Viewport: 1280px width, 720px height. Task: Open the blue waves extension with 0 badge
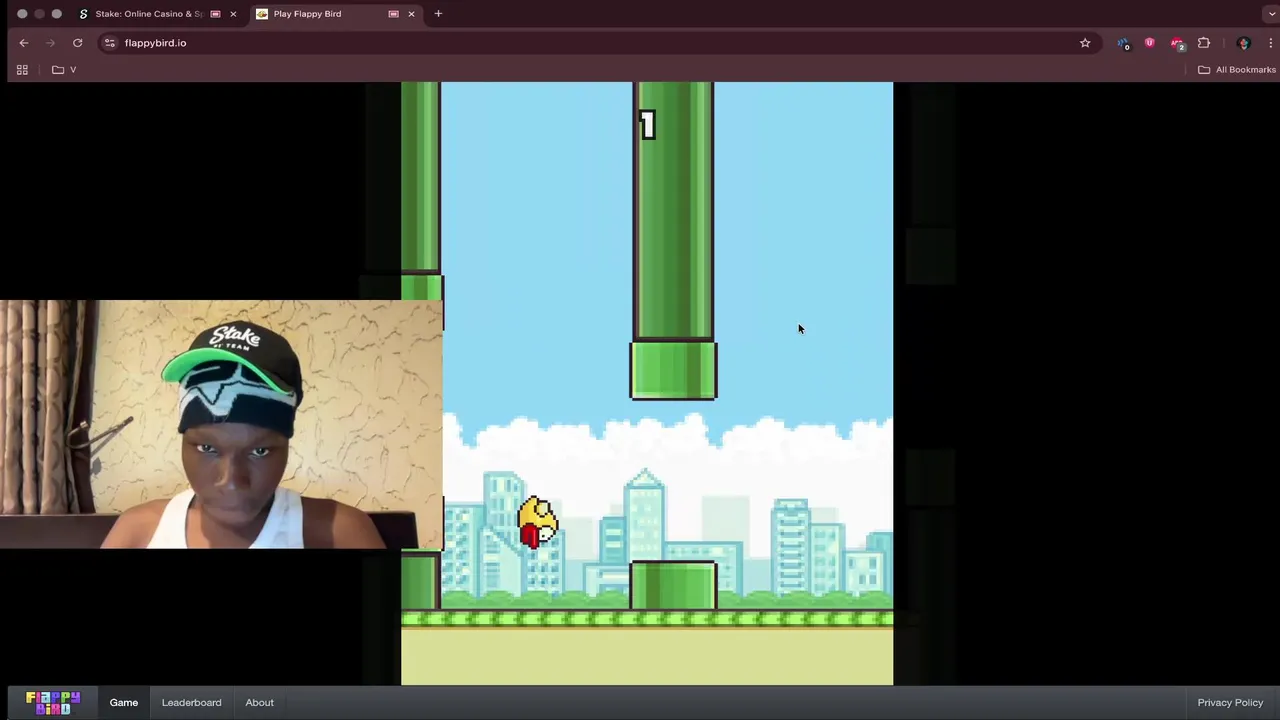point(1124,43)
